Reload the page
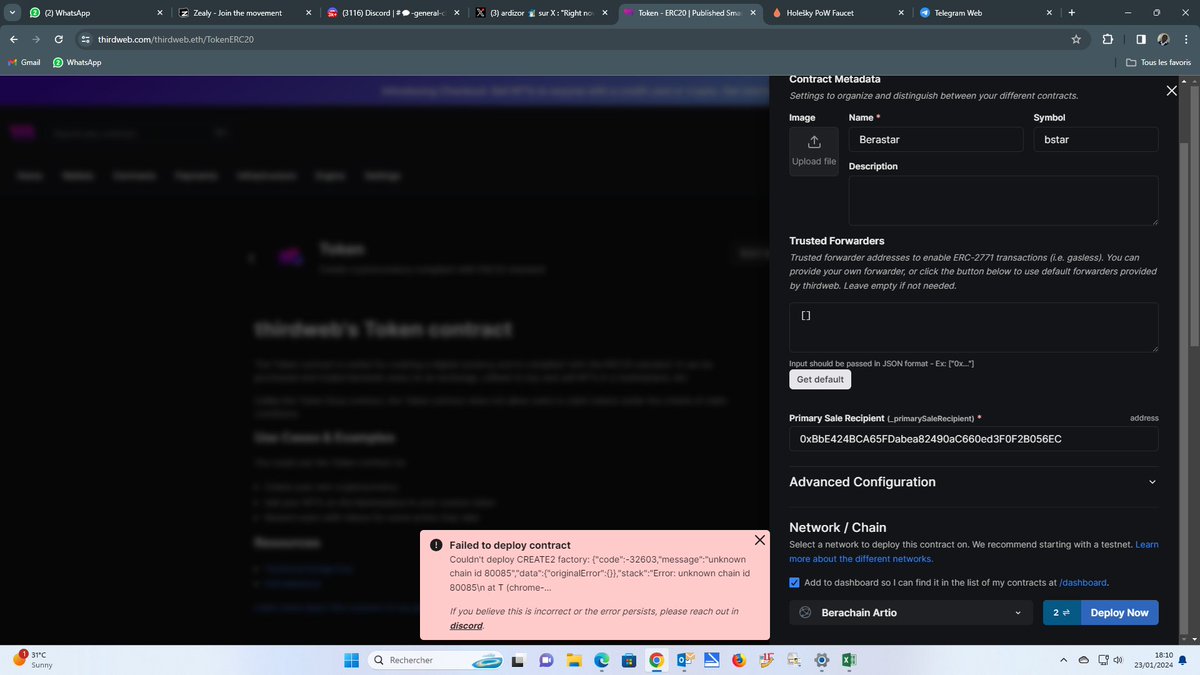This screenshot has height=675, width=1200. pyautogui.click(x=60, y=39)
